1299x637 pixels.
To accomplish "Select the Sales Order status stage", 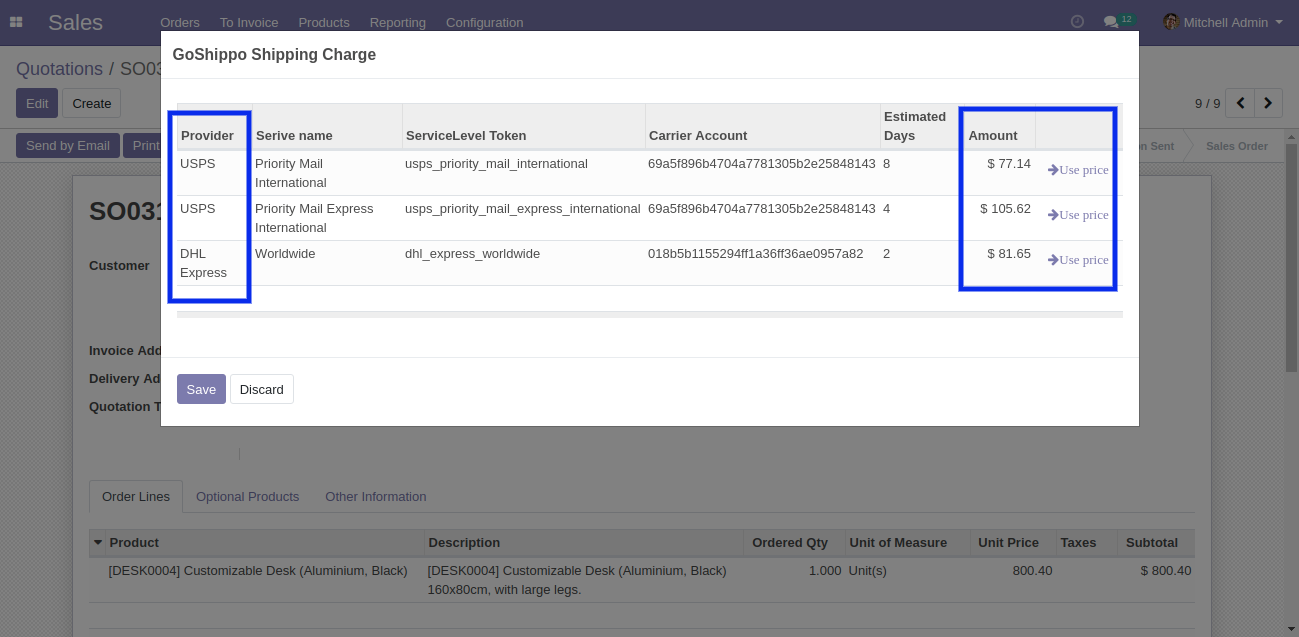I will pyautogui.click(x=1236, y=146).
